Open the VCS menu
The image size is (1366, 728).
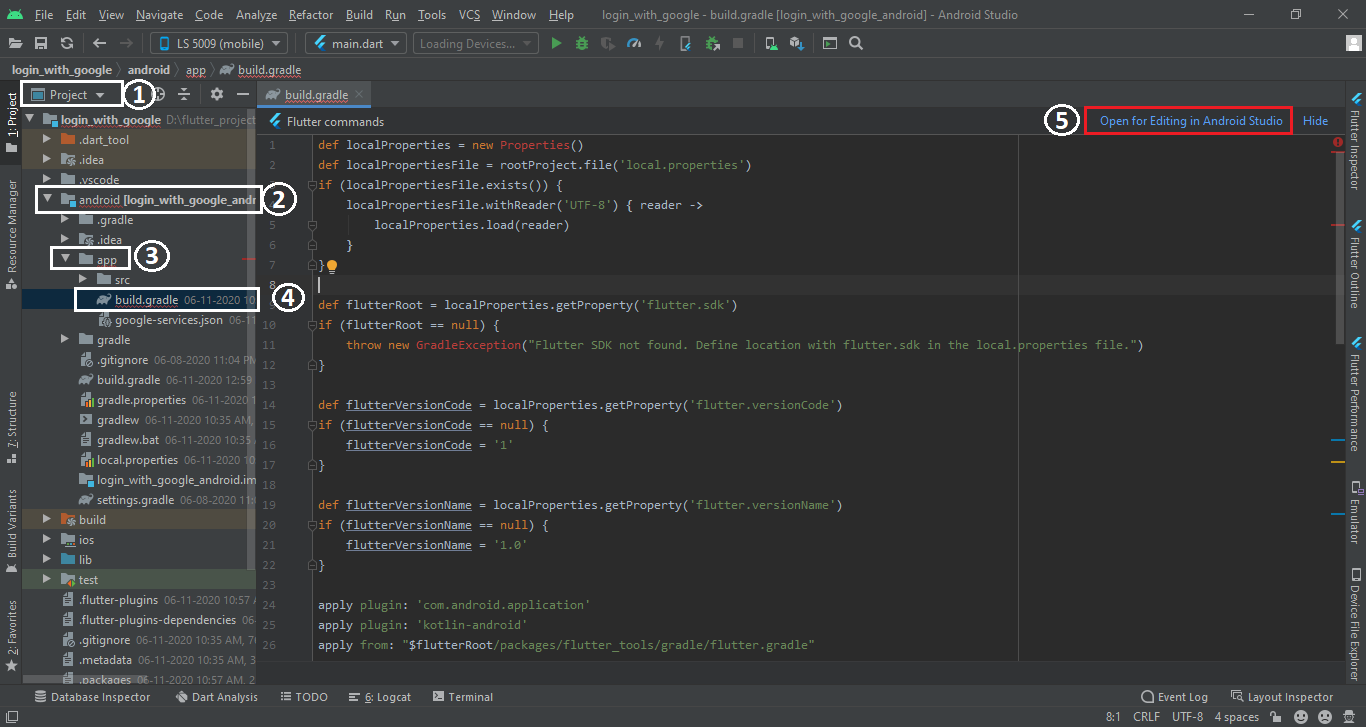(x=470, y=15)
